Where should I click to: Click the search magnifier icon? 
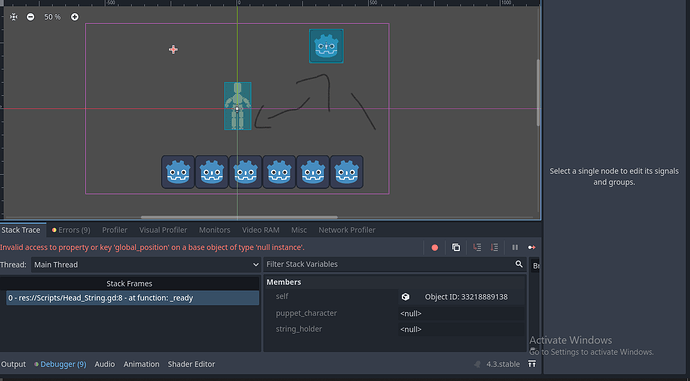click(x=519, y=264)
